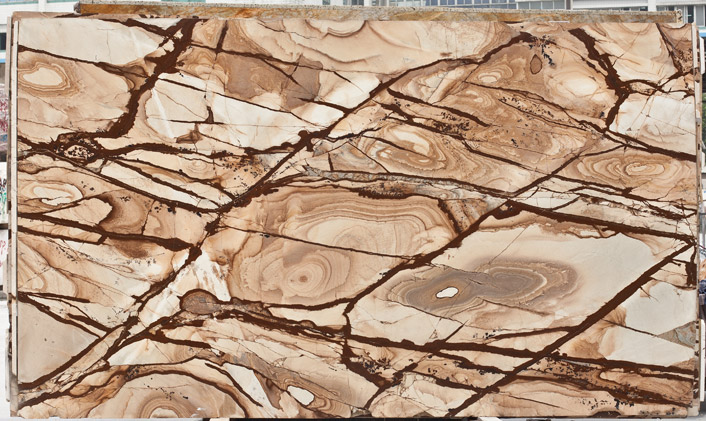Click the brown rounded blob on the lower-left vein
Image resolution: width=706 pixels, height=421 pixels.
point(198,301)
